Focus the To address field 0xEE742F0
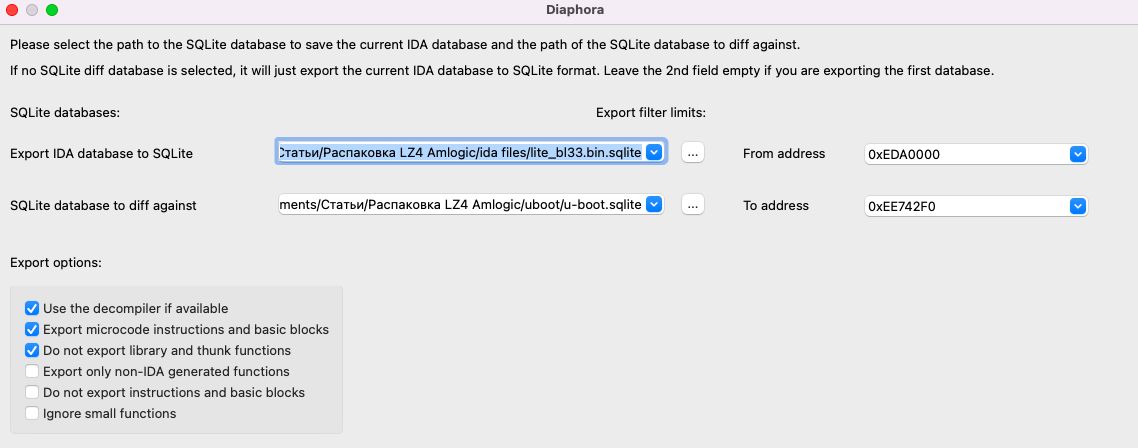 (x=967, y=206)
